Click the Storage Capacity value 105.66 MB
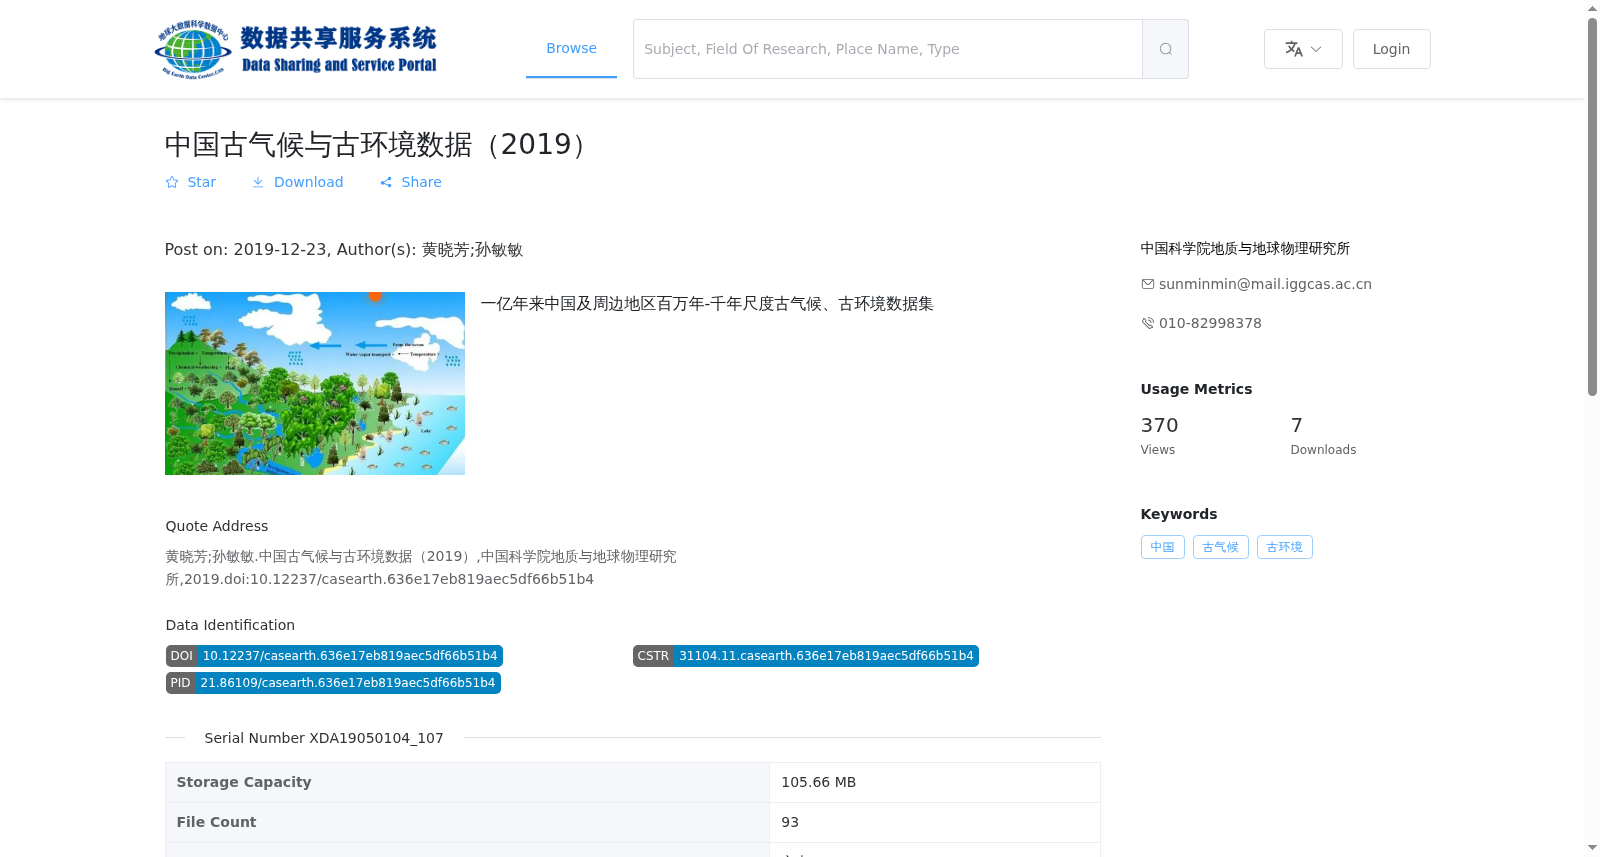The height and width of the screenshot is (857, 1600). [x=818, y=782]
